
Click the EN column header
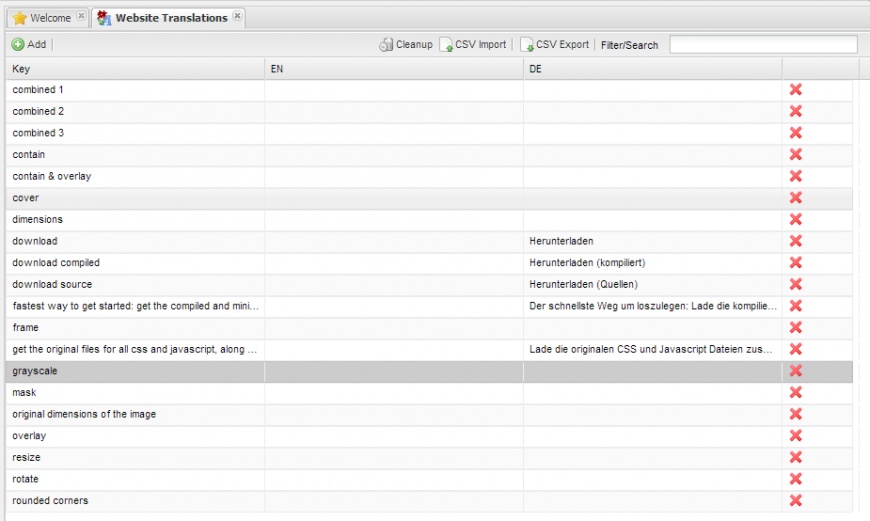(x=393, y=69)
